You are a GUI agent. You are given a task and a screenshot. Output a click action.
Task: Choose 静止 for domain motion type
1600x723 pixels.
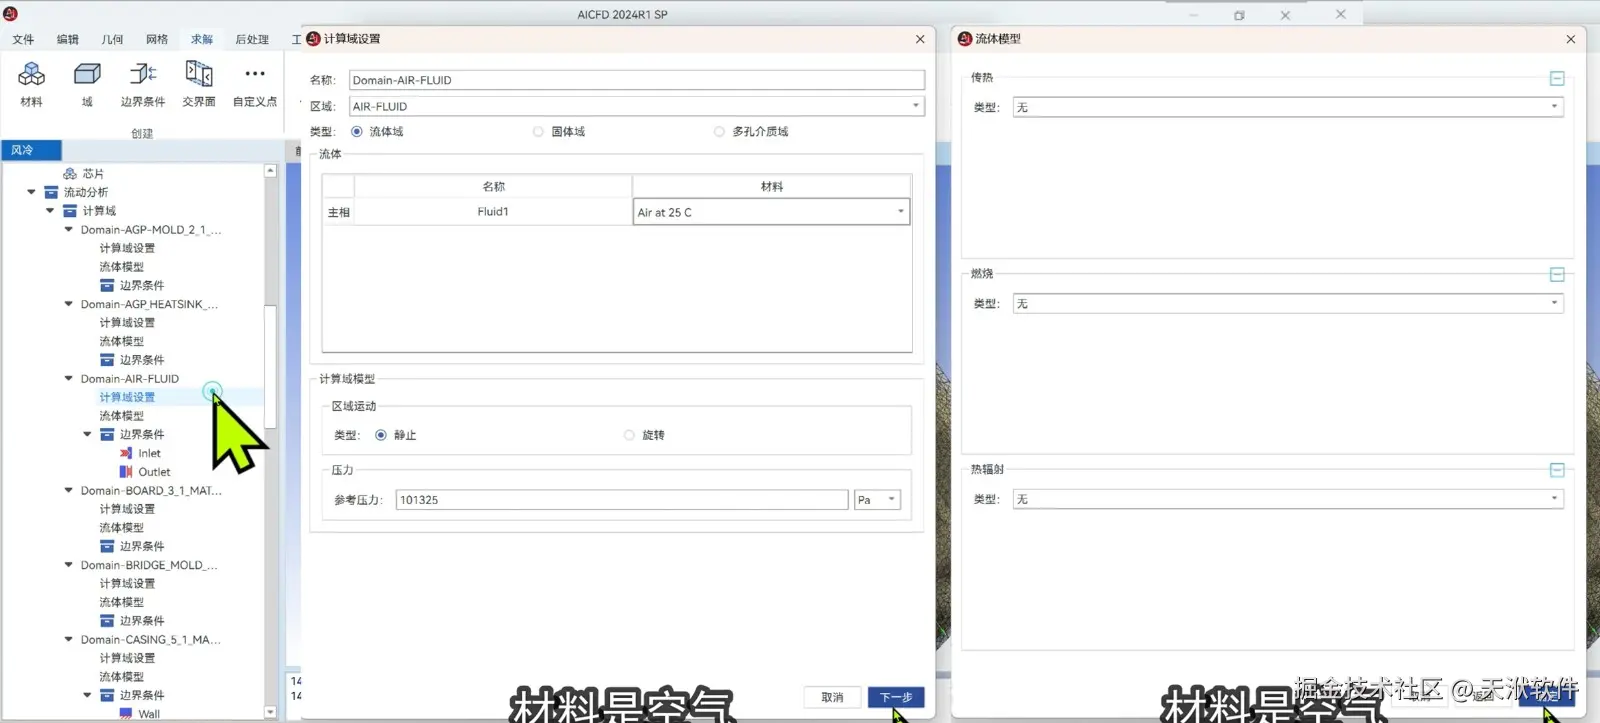click(381, 435)
